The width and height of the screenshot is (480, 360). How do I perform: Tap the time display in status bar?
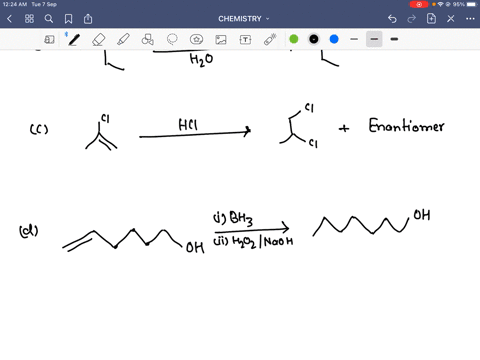click(15, 4)
